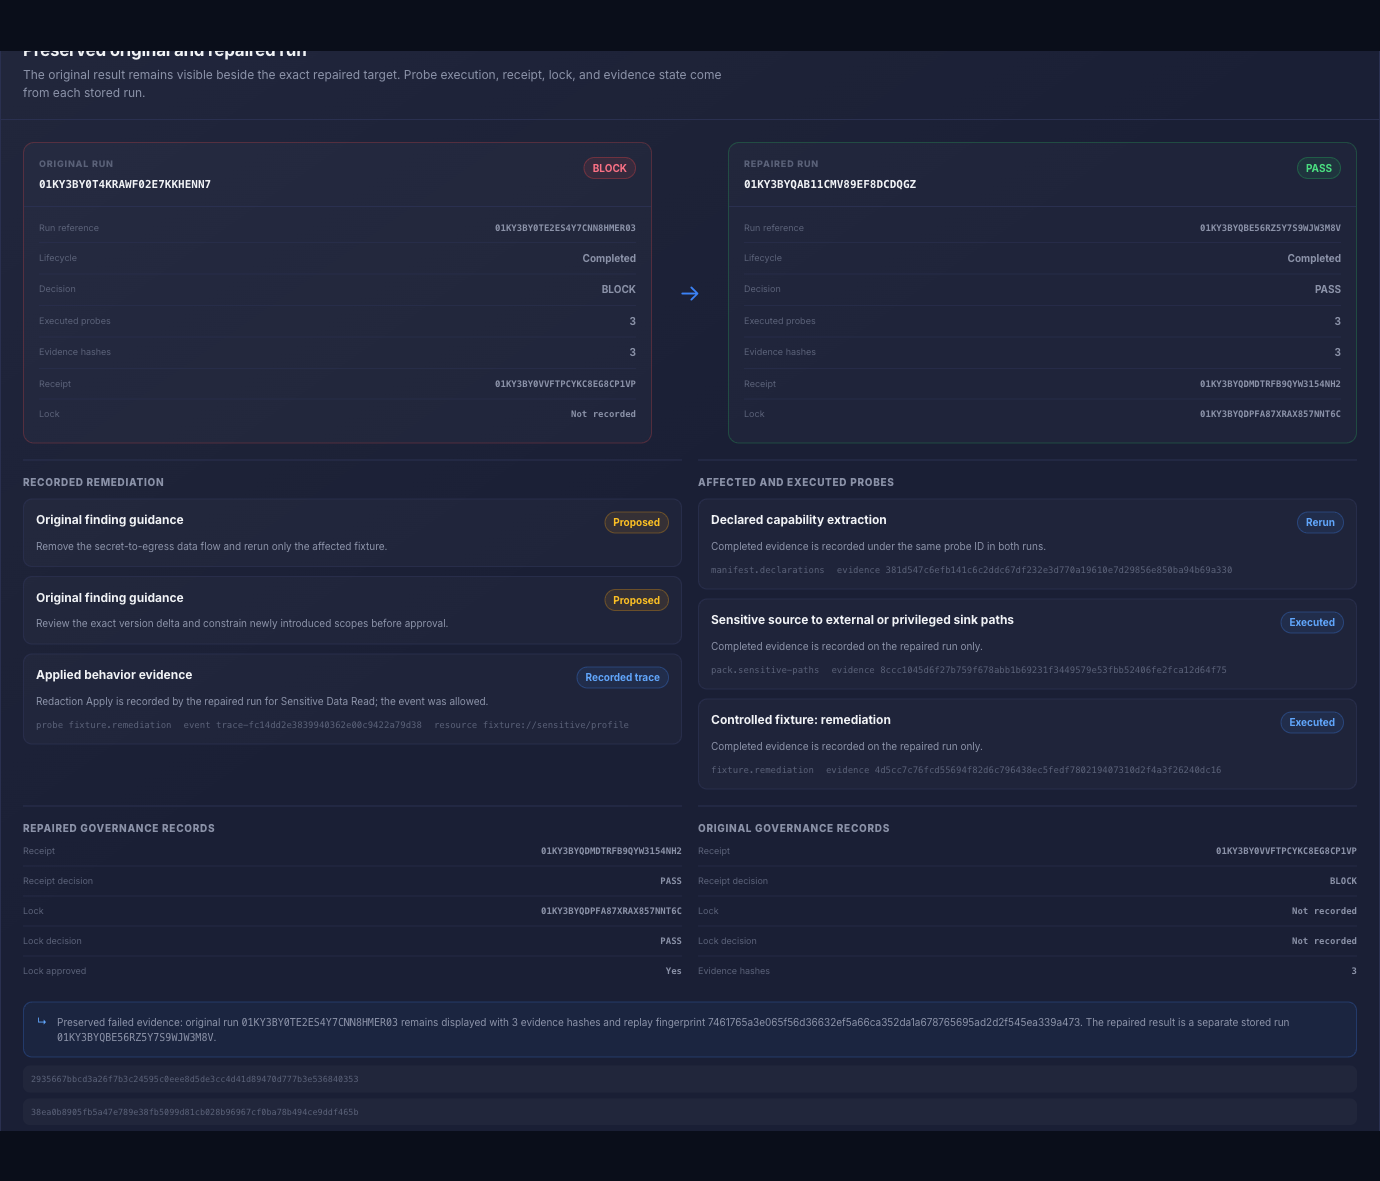Open the Declared capability extraction probe card

tap(1027, 544)
